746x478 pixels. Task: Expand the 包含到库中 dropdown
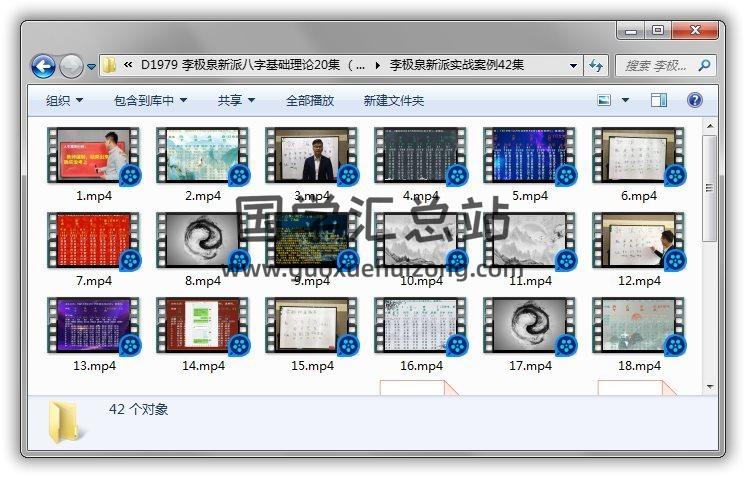pyautogui.click(x=150, y=101)
